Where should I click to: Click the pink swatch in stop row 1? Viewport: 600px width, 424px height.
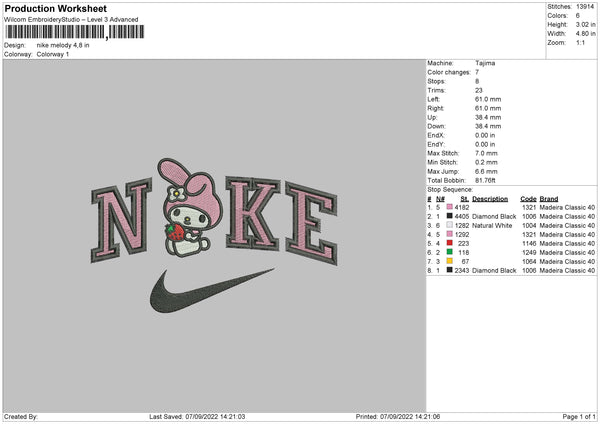(x=450, y=207)
